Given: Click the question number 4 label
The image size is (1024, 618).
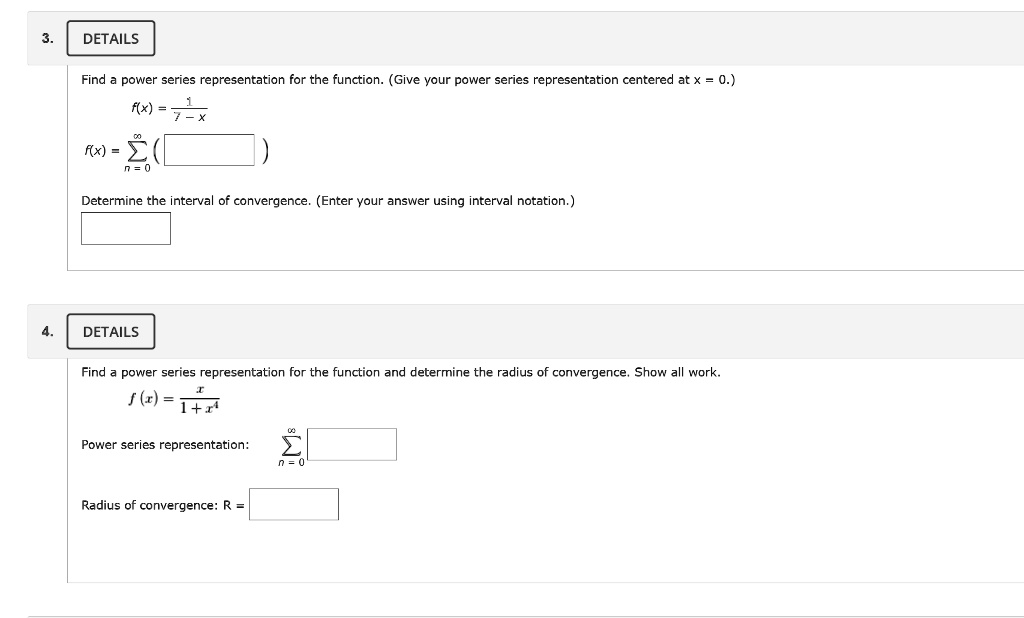Looking at the screenshot, I should point(44,330).
